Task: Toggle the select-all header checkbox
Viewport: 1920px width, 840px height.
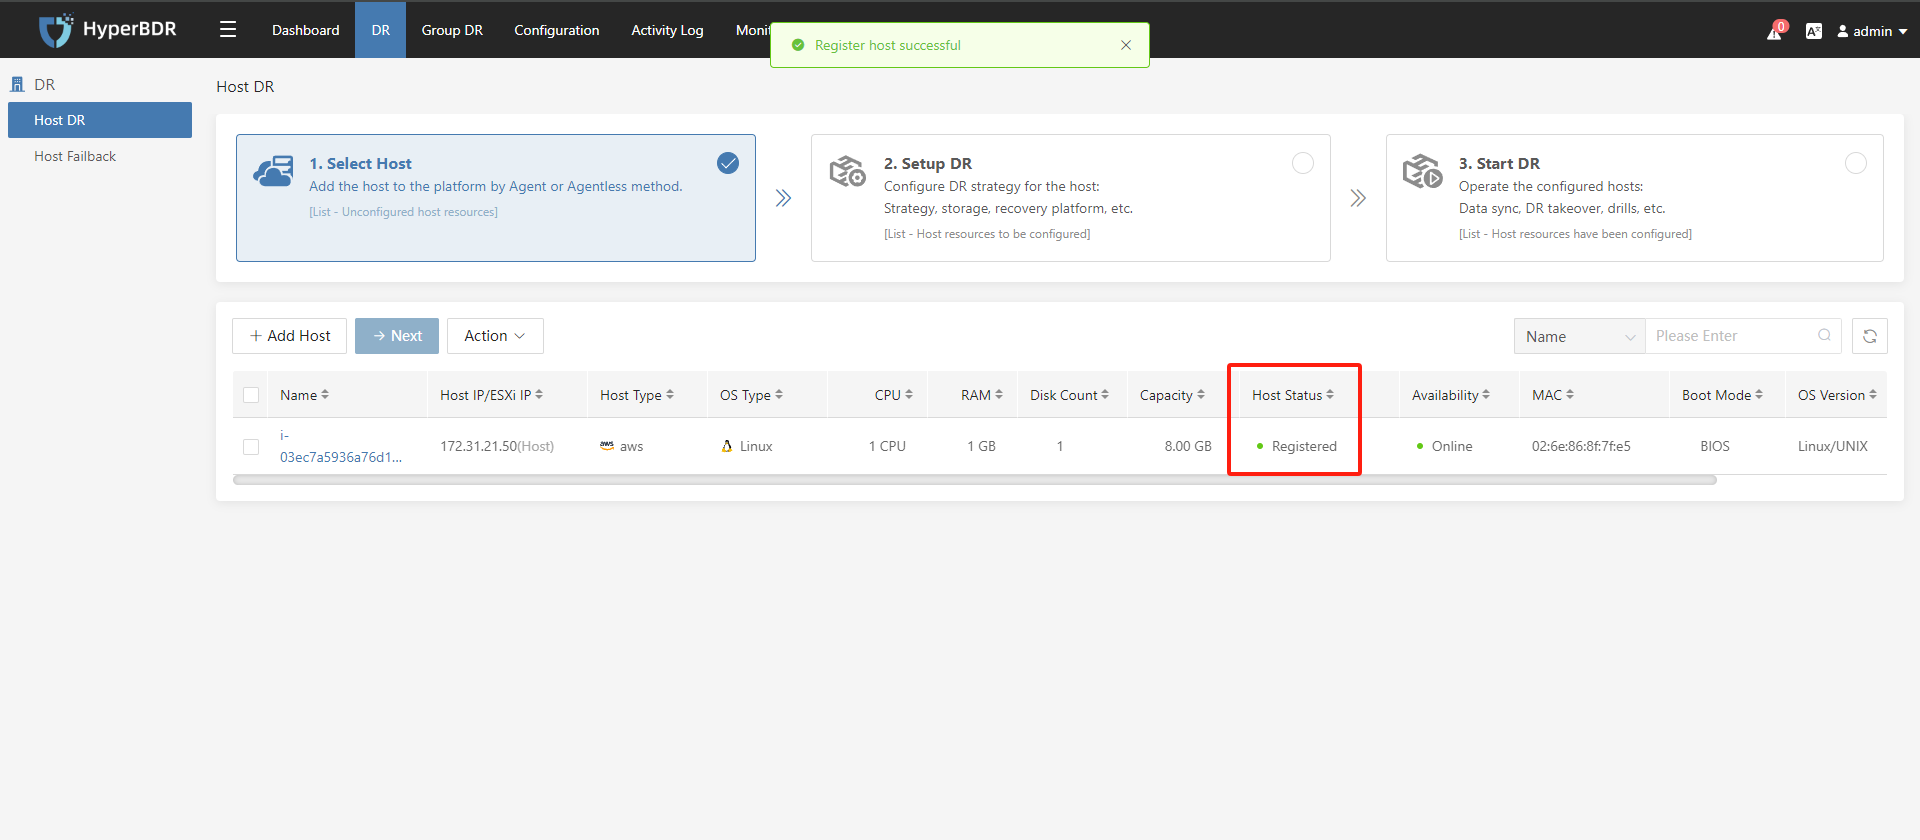Action: pos(251,395)
